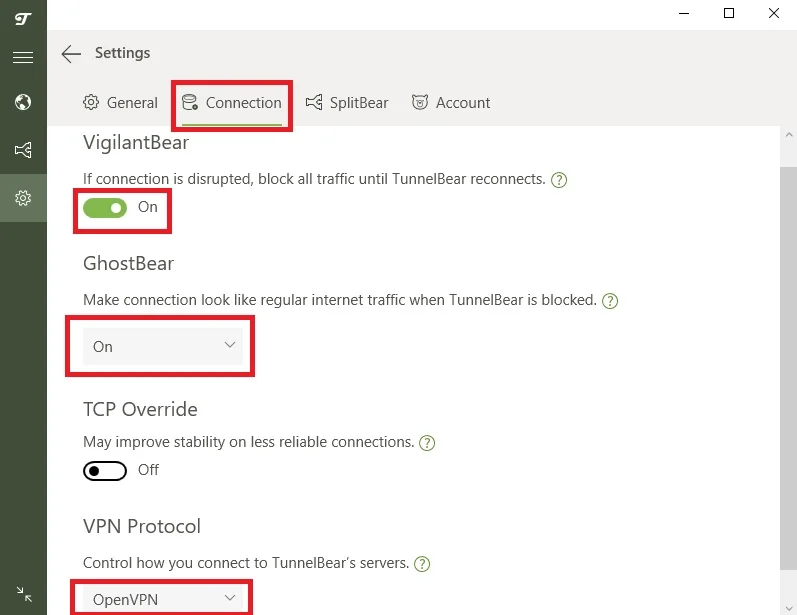Screen dimensions: 797x615
Task: Go to the Account tab
Action: (451, 103)
